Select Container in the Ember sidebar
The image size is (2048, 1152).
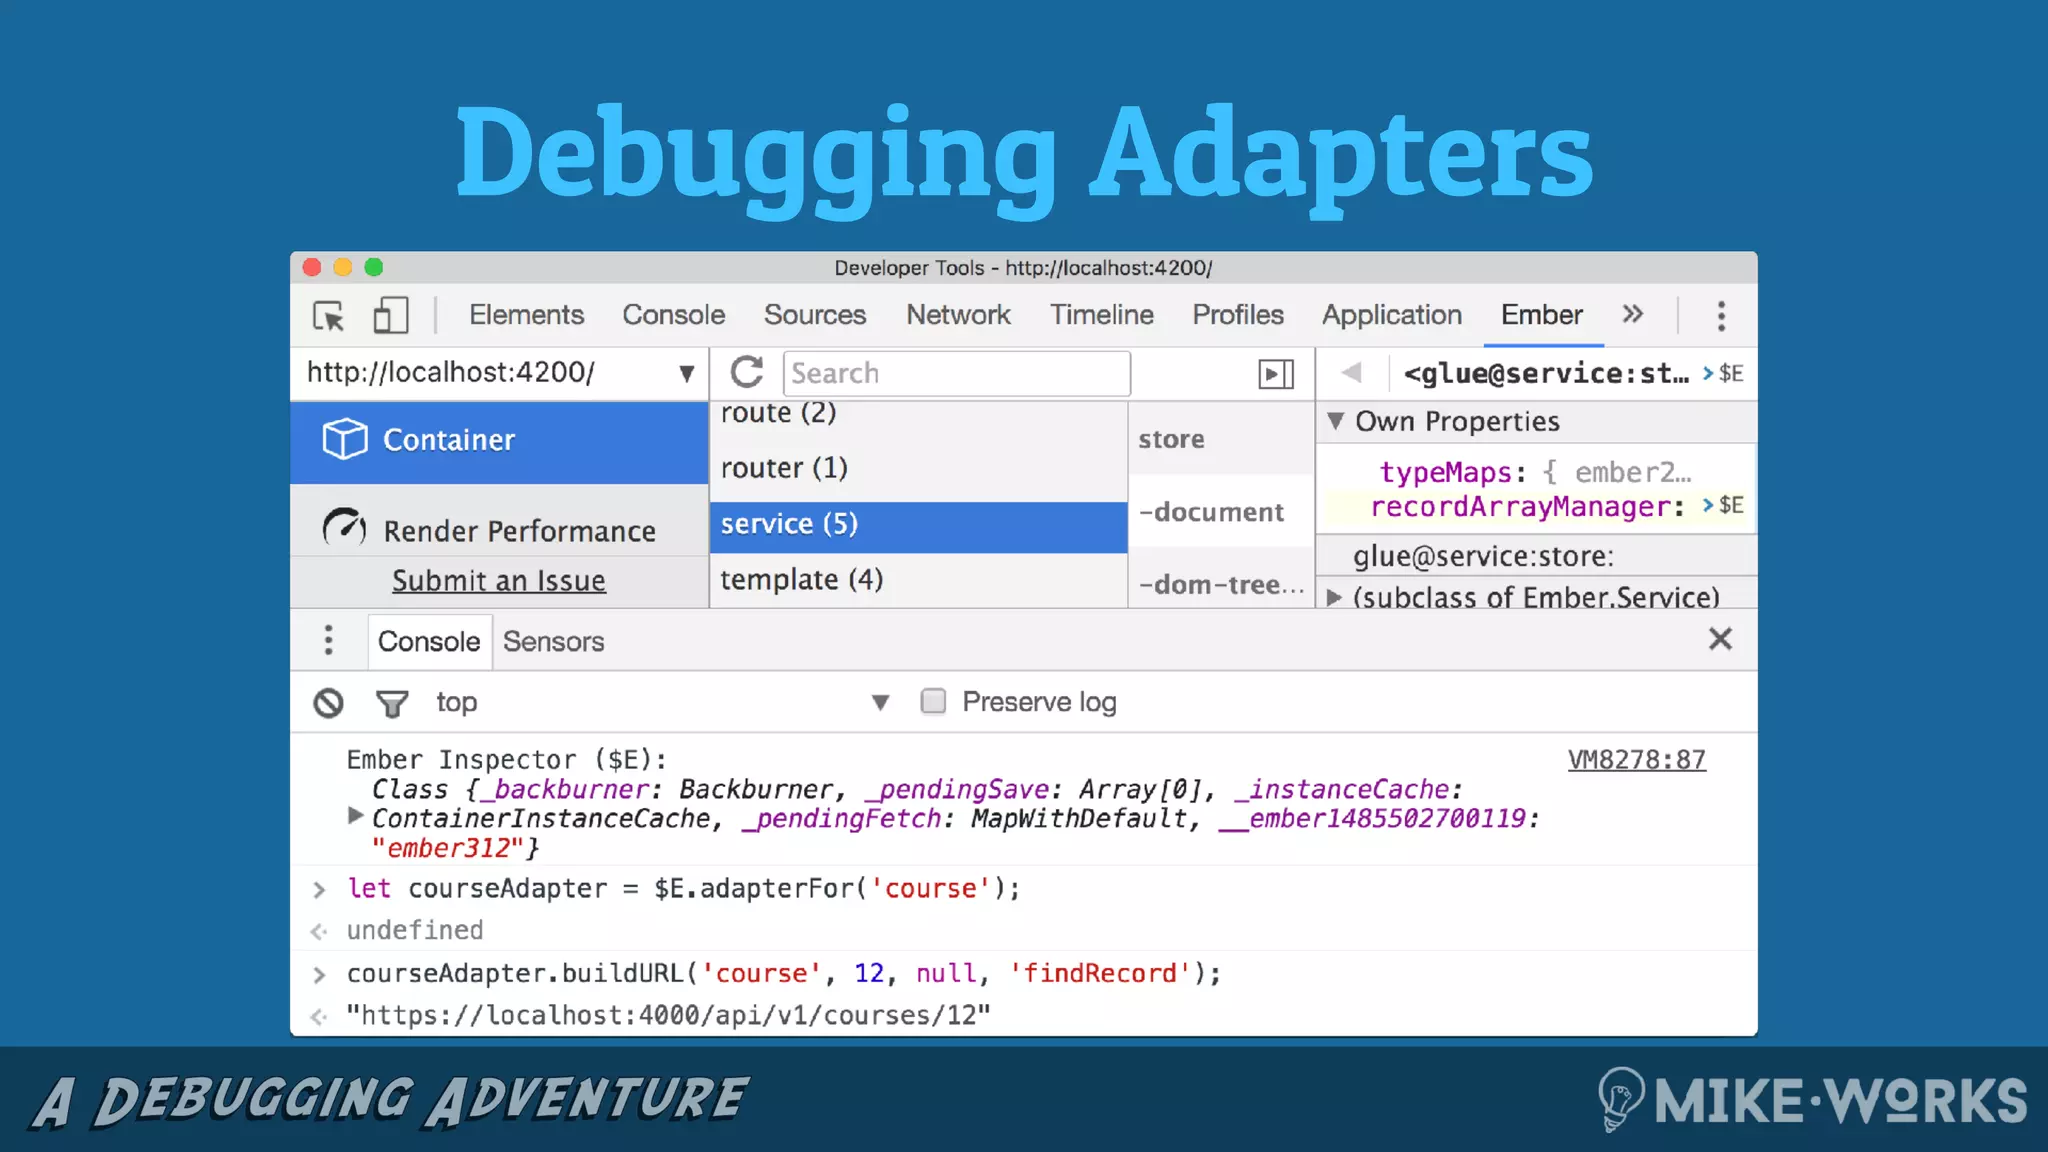point(499,441)
